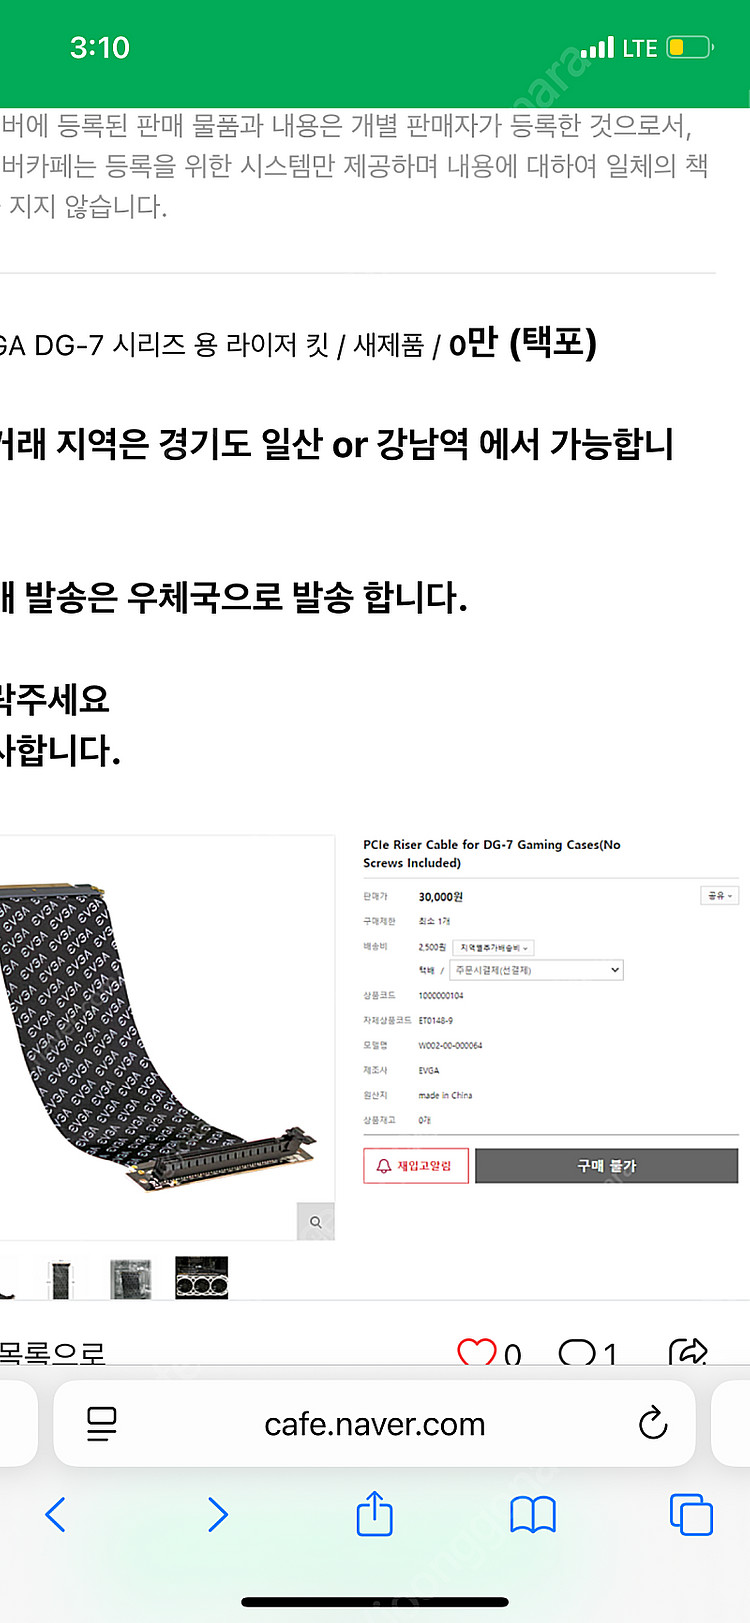Zoom product image with magnifier icon
This screenshot has width=750, height=1623.
tap(315, 1221)
